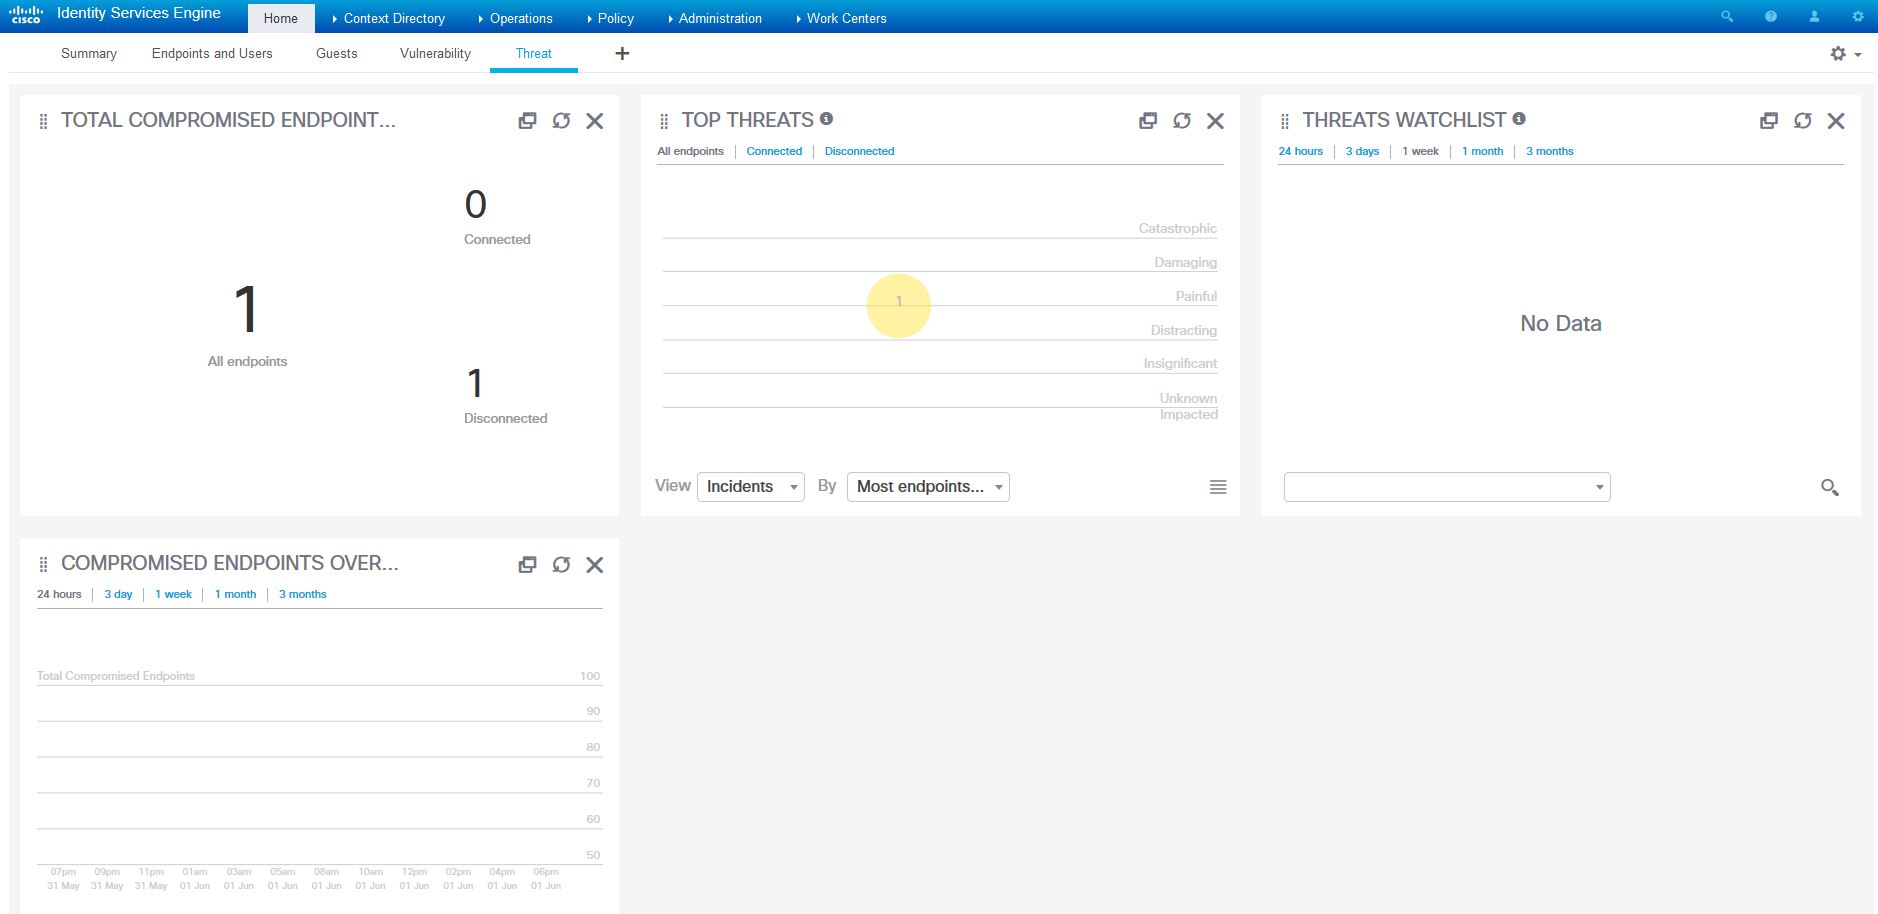
Task: Grab the Threats Watchlist drag handle
Action: coord(1285,122)
